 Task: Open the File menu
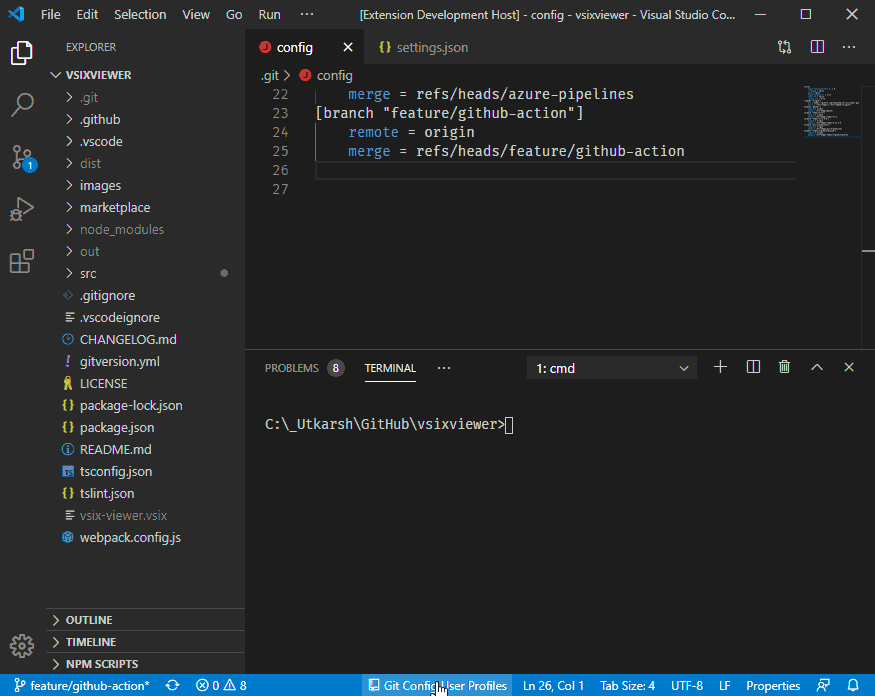[50, 15]
